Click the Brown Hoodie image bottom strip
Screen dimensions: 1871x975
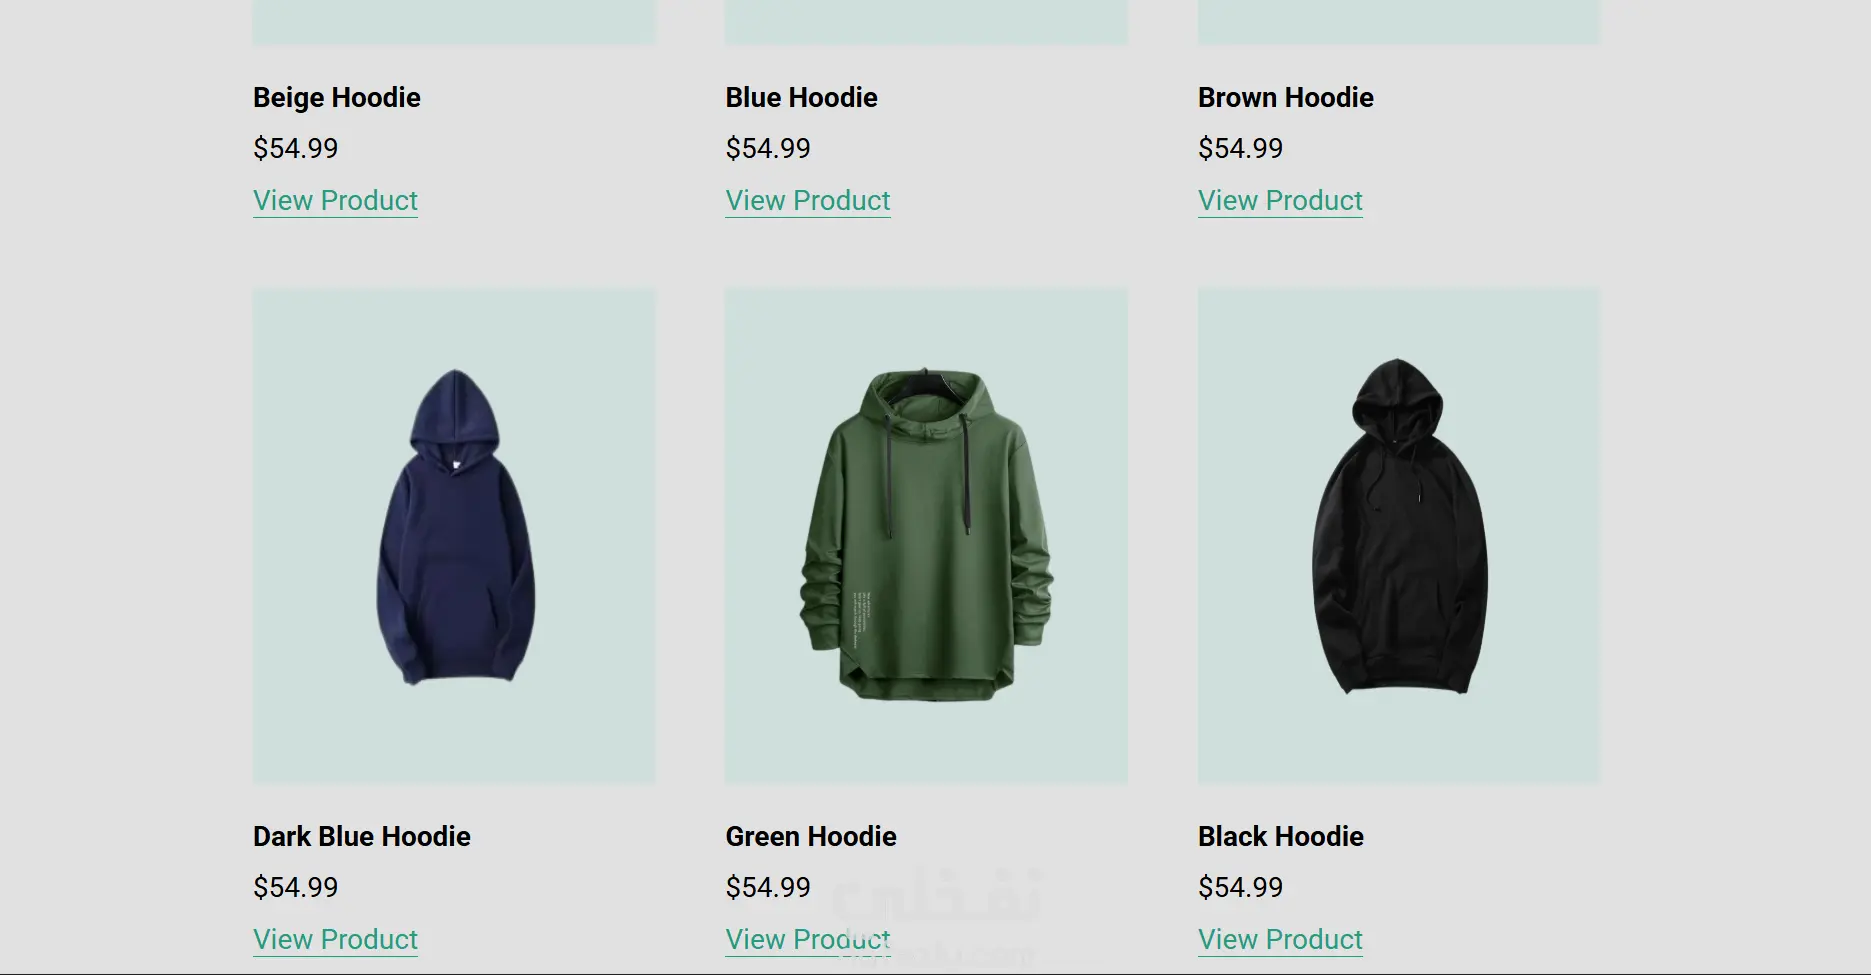(x=1399, y=22)
